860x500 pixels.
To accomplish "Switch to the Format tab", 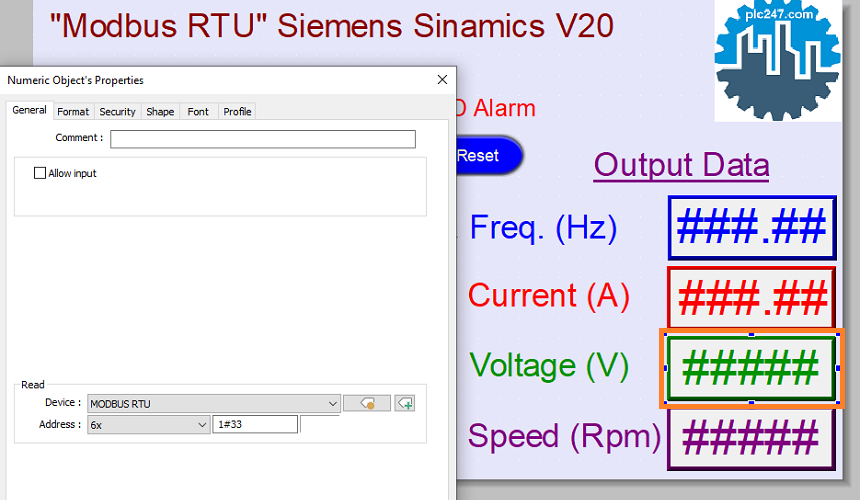I will [x=73, y=112].
